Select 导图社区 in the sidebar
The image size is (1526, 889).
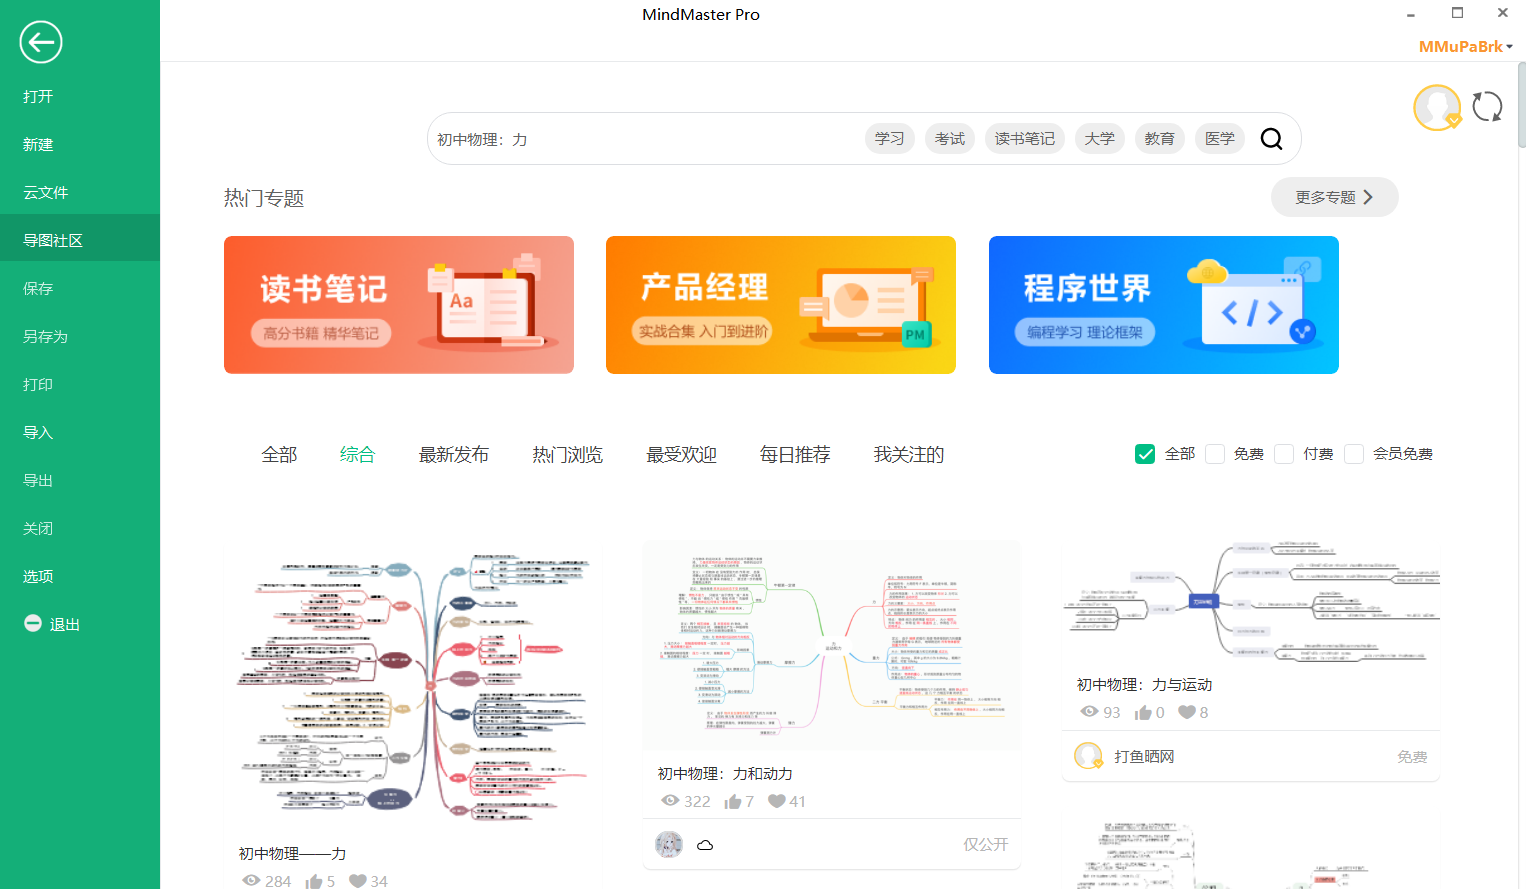pyautogui.click(x=80, y=240)
